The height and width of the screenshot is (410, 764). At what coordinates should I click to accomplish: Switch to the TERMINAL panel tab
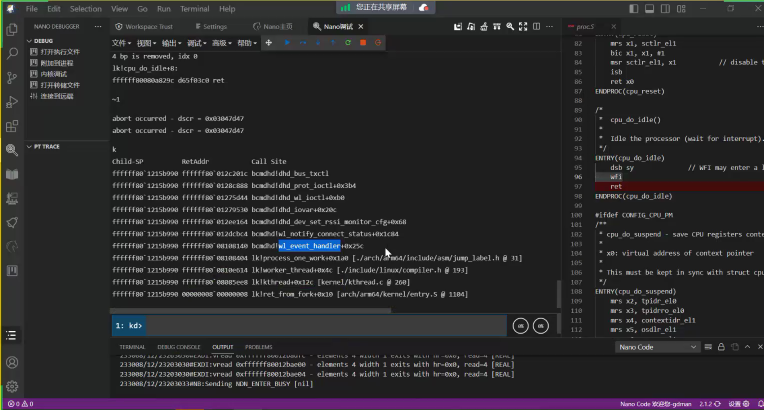pos(132,347)
